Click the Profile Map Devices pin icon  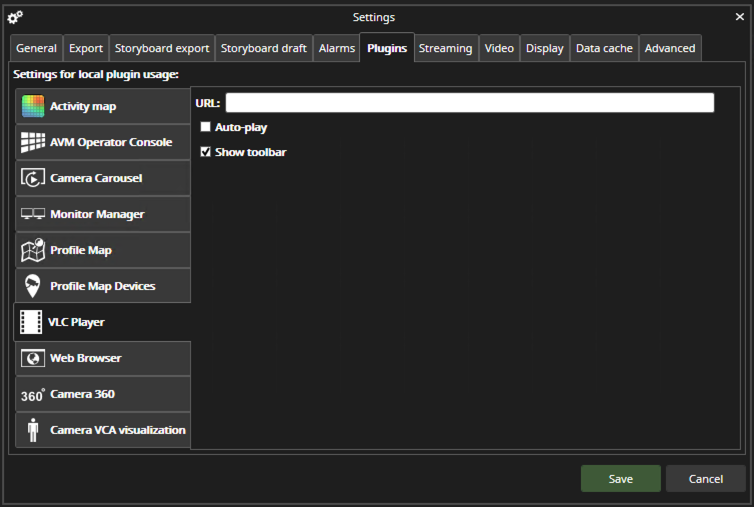33,286
